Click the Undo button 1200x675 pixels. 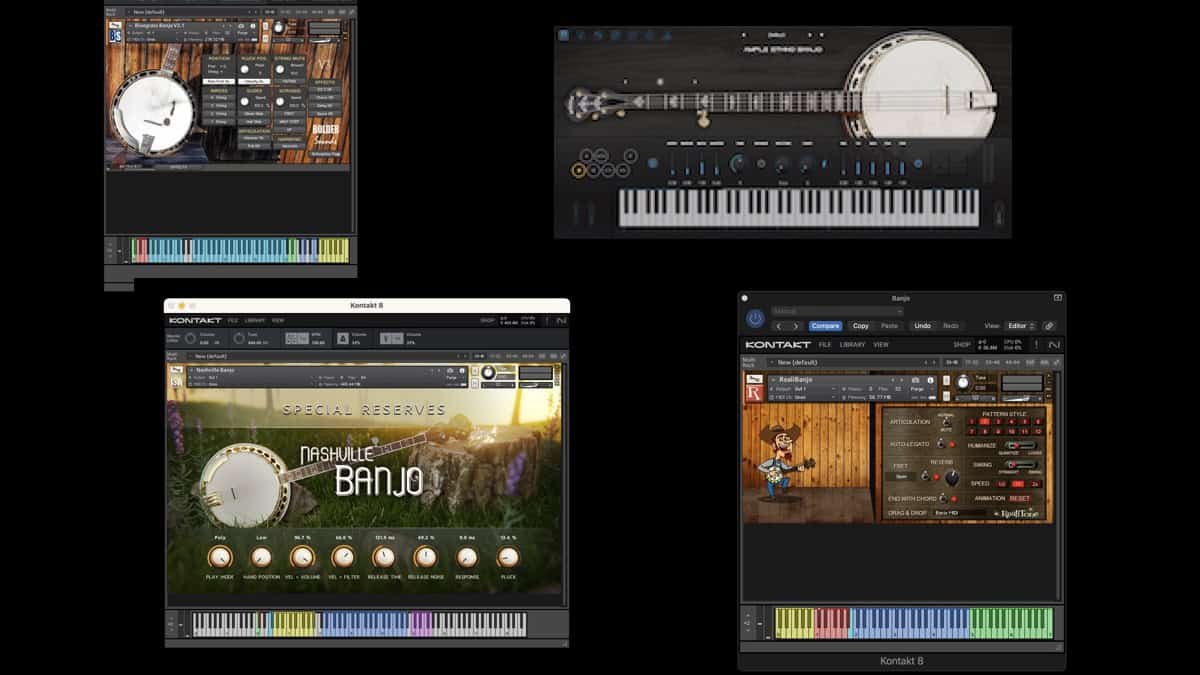[x=922, y=326]
